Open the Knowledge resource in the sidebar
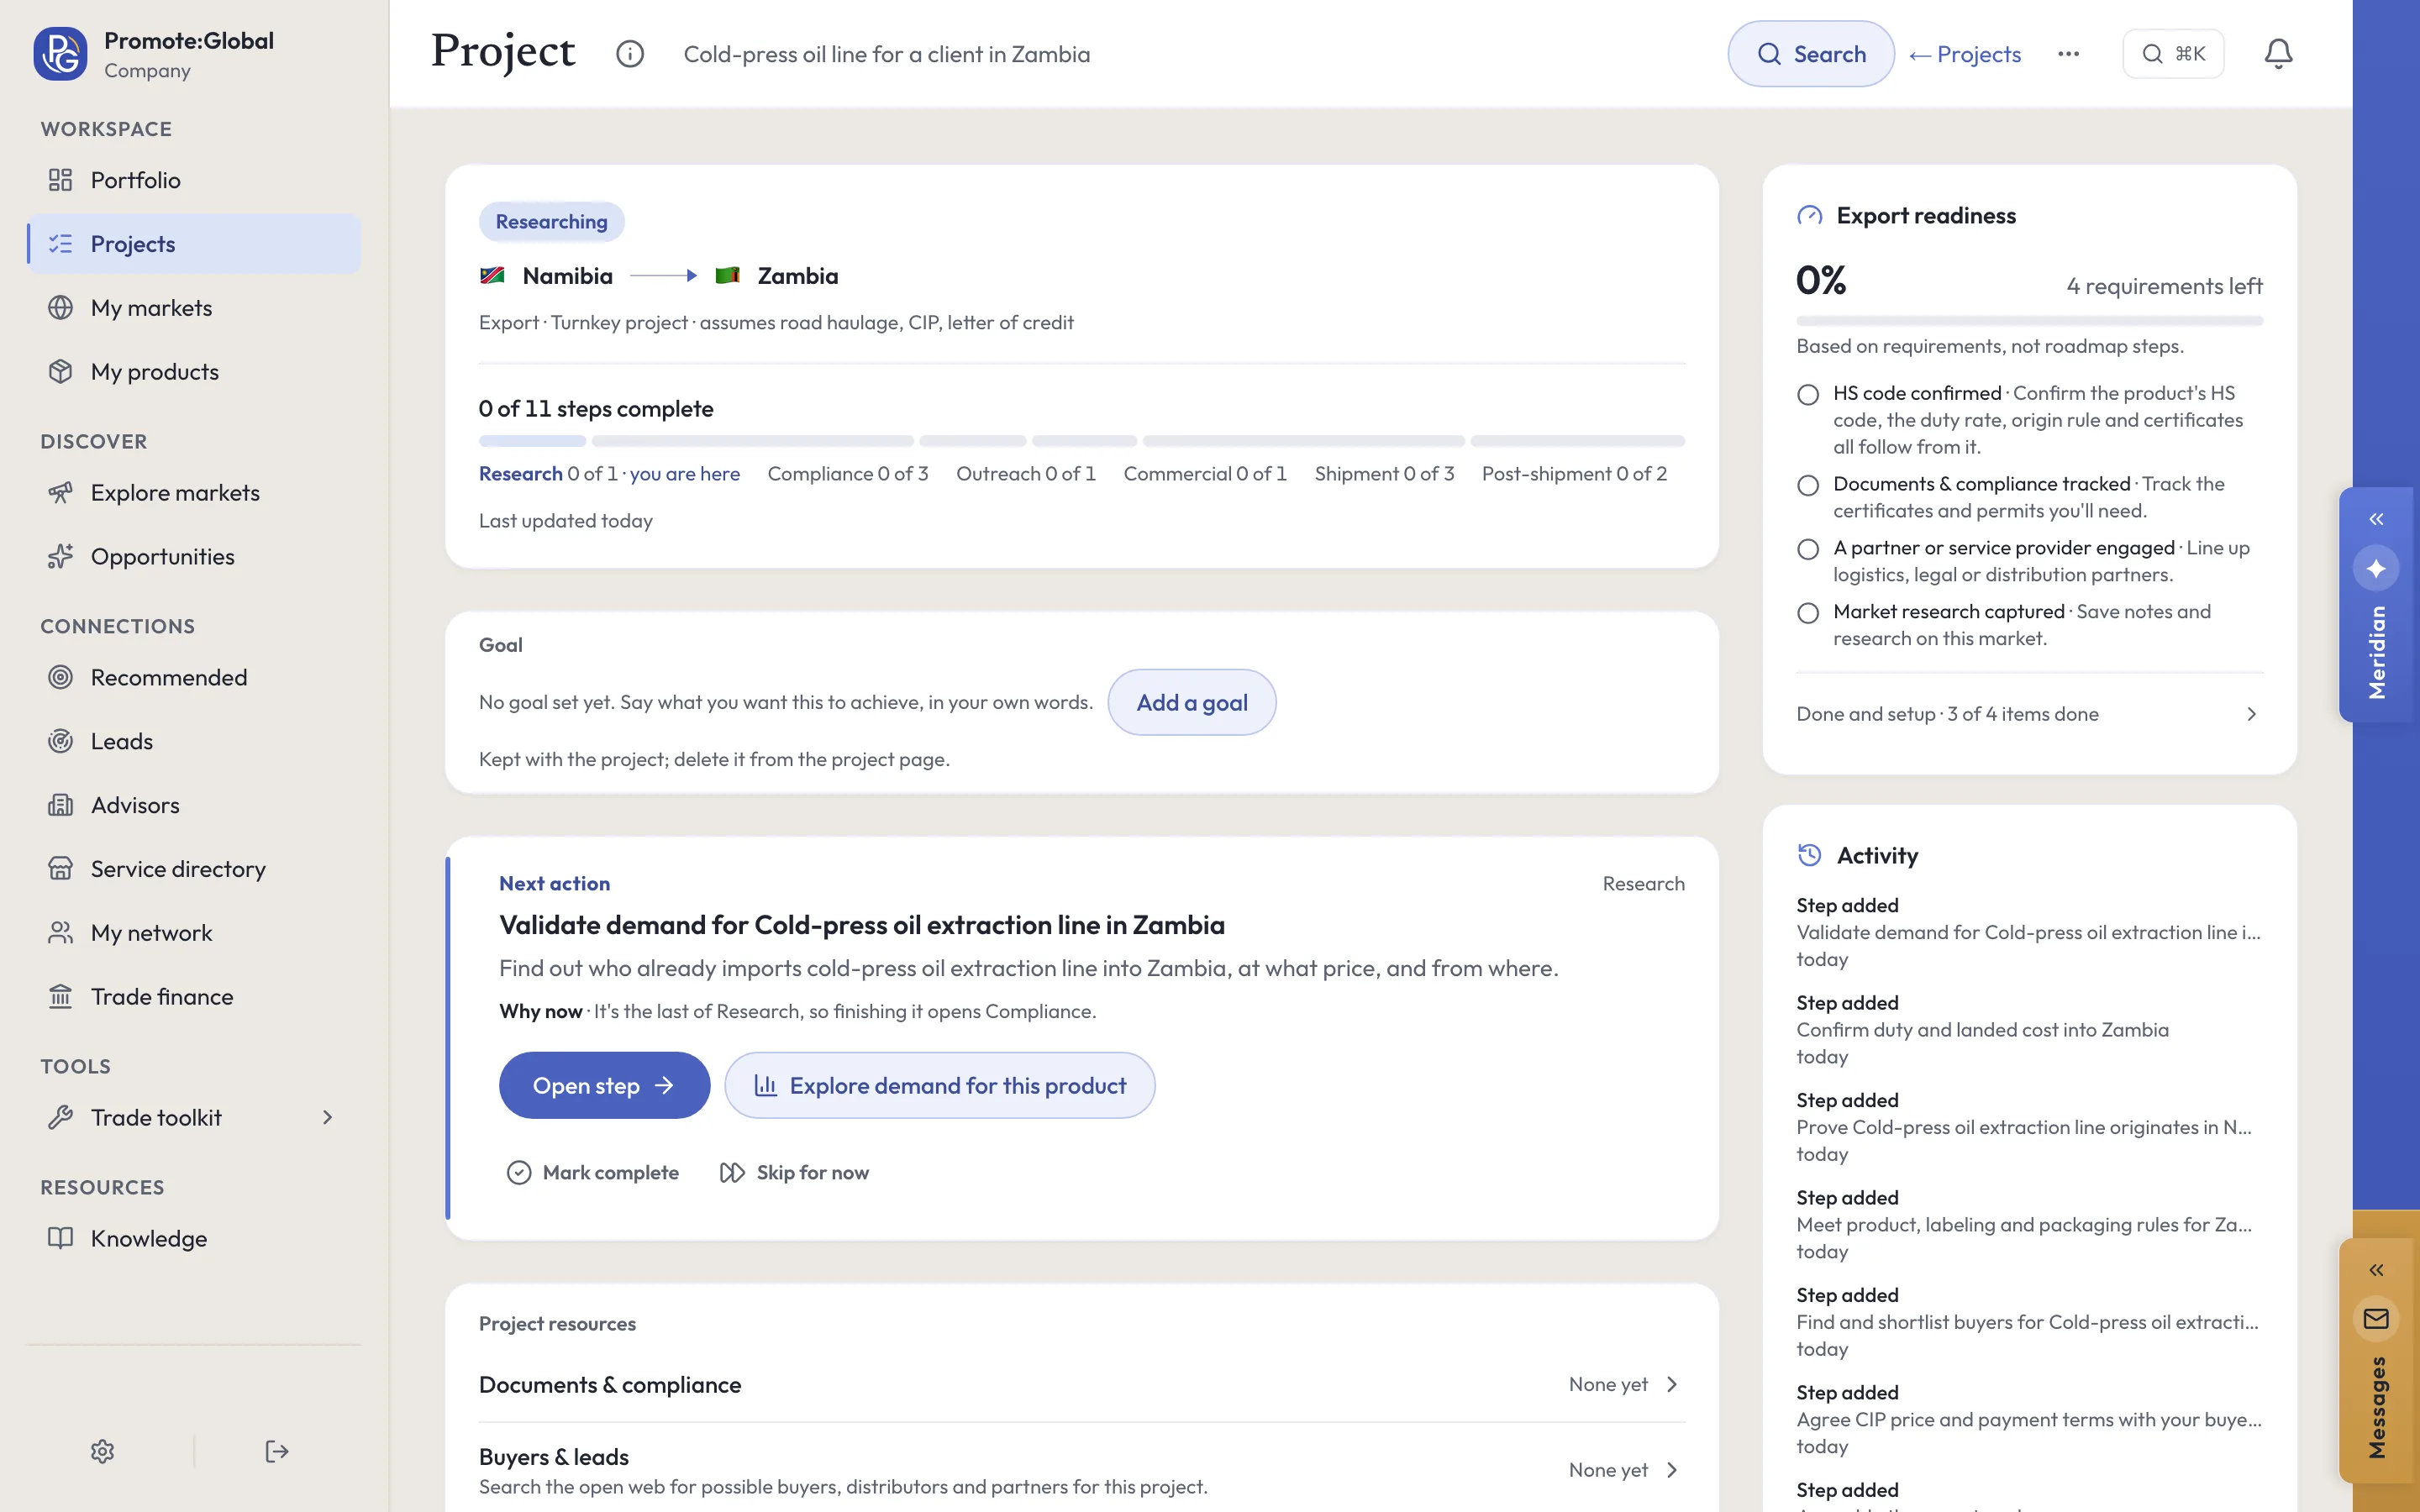The image size is (2420, 1512). (x=193, y=1238)
